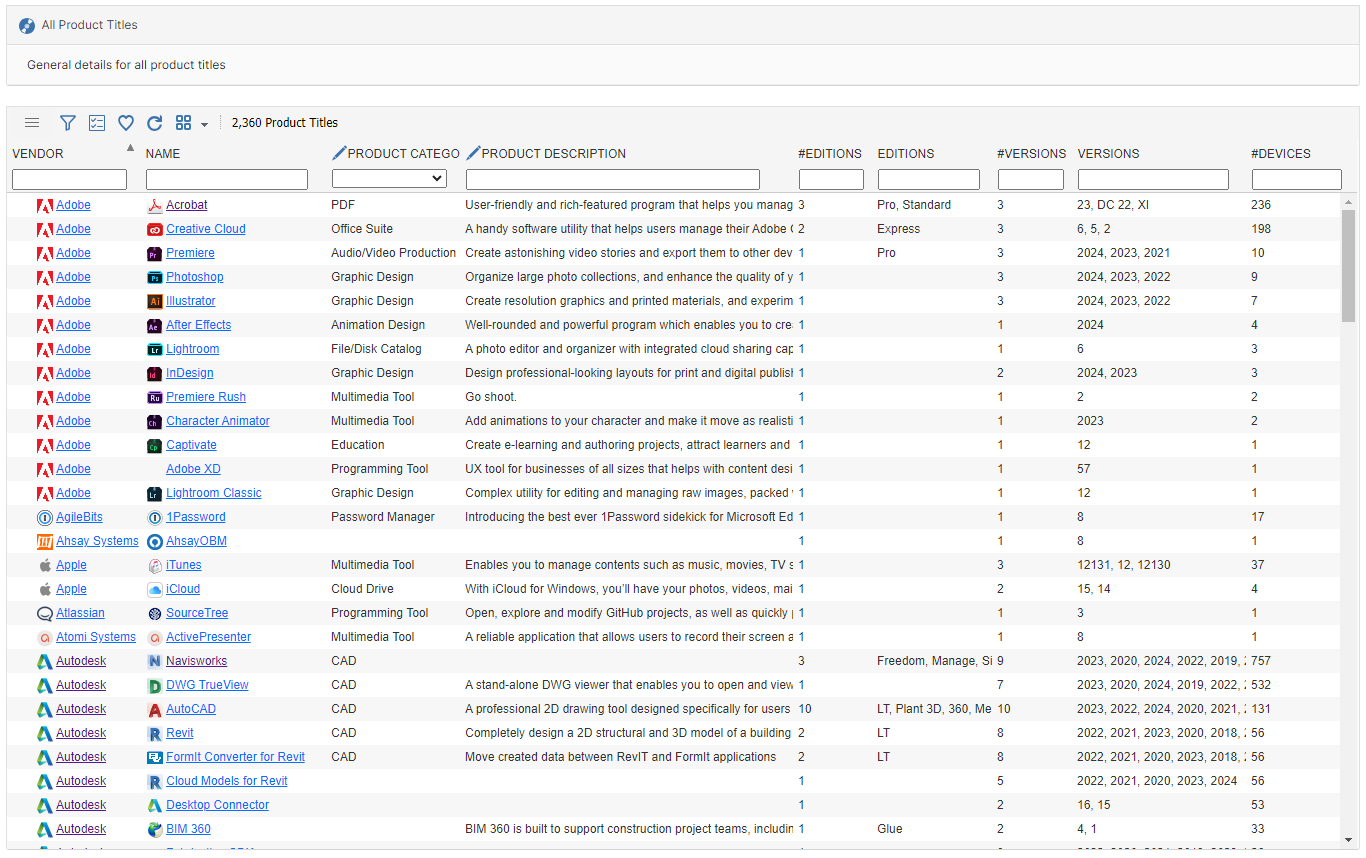Screen dimensions: 1366x858
Task: Click the SourceTree product icon
Action: tap(155, 614)
